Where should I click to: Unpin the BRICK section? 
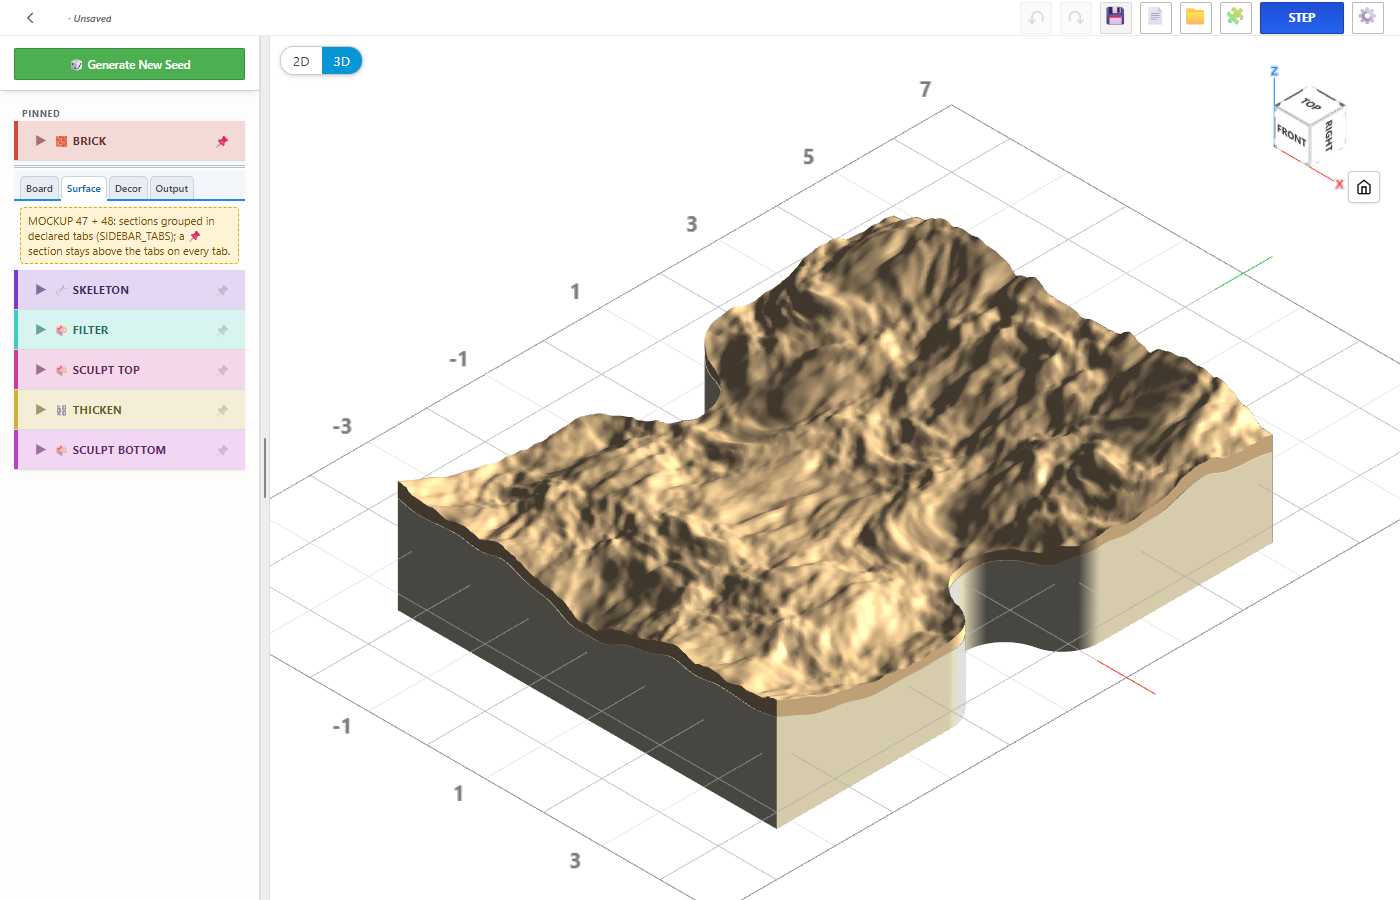222,141
